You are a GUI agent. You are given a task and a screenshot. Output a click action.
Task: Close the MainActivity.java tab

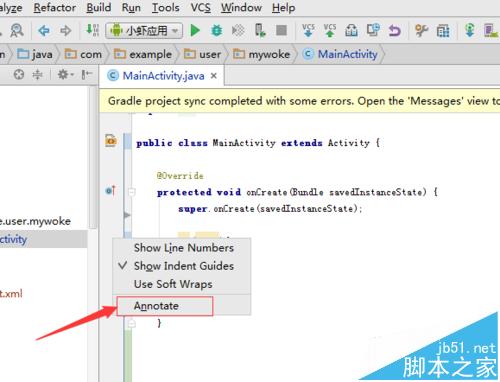click(214, 76)
